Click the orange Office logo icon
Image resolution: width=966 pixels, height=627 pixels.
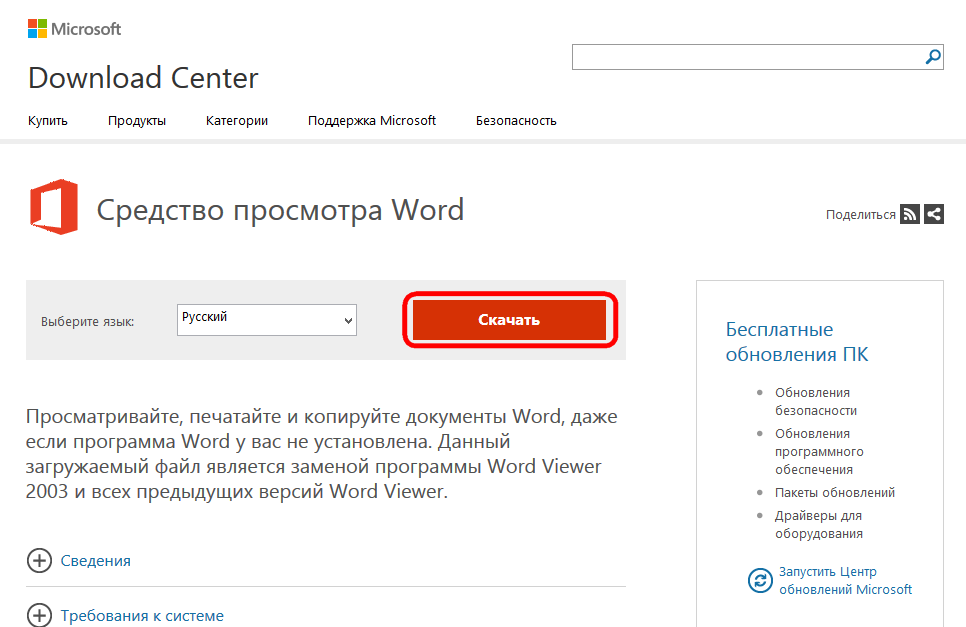[x=53, y=207]
